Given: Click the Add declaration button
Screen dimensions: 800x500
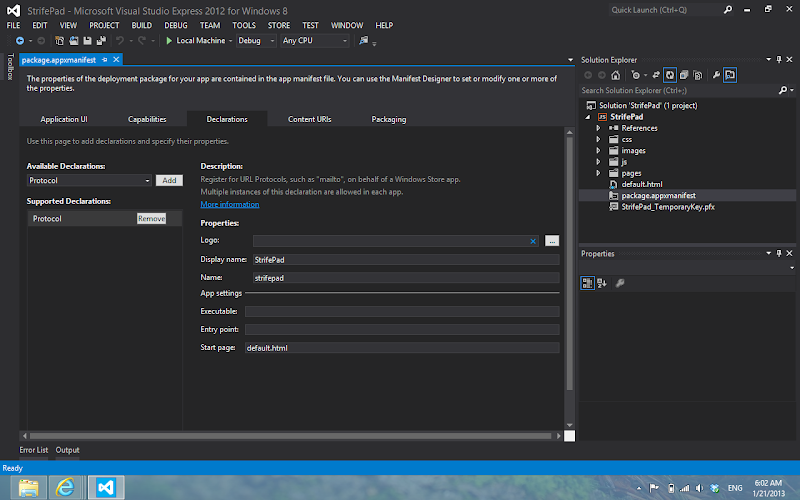Looking at the screenshot, I should pyautogui.click(x=169, y=181).
